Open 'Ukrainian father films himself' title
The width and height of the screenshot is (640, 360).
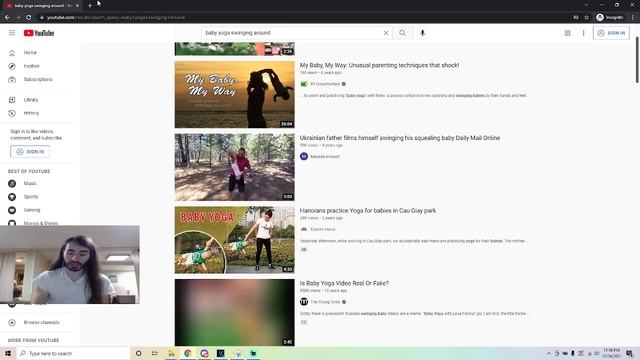click(x=400, y=138)
